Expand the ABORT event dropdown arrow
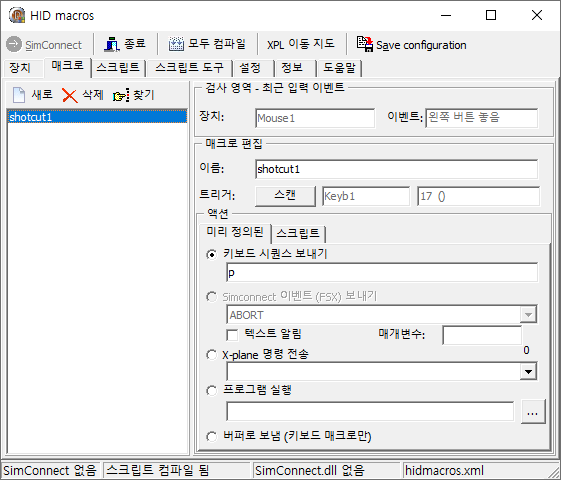Viewport: 561px width, 480px height. coord(528,315)
